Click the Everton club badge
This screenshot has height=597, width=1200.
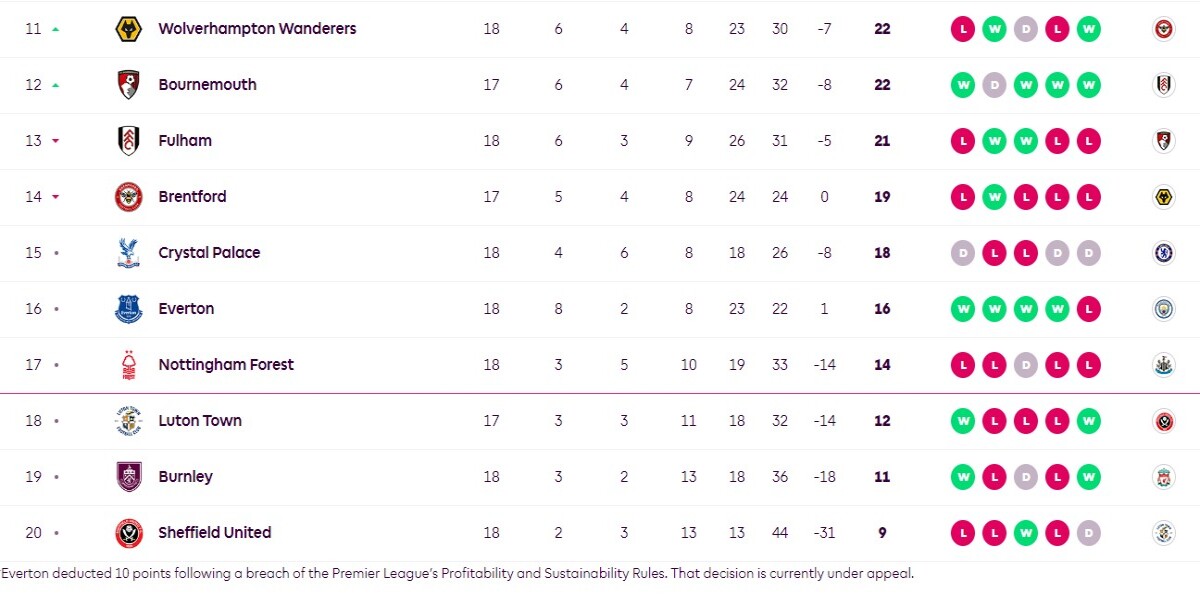point(129,309)
